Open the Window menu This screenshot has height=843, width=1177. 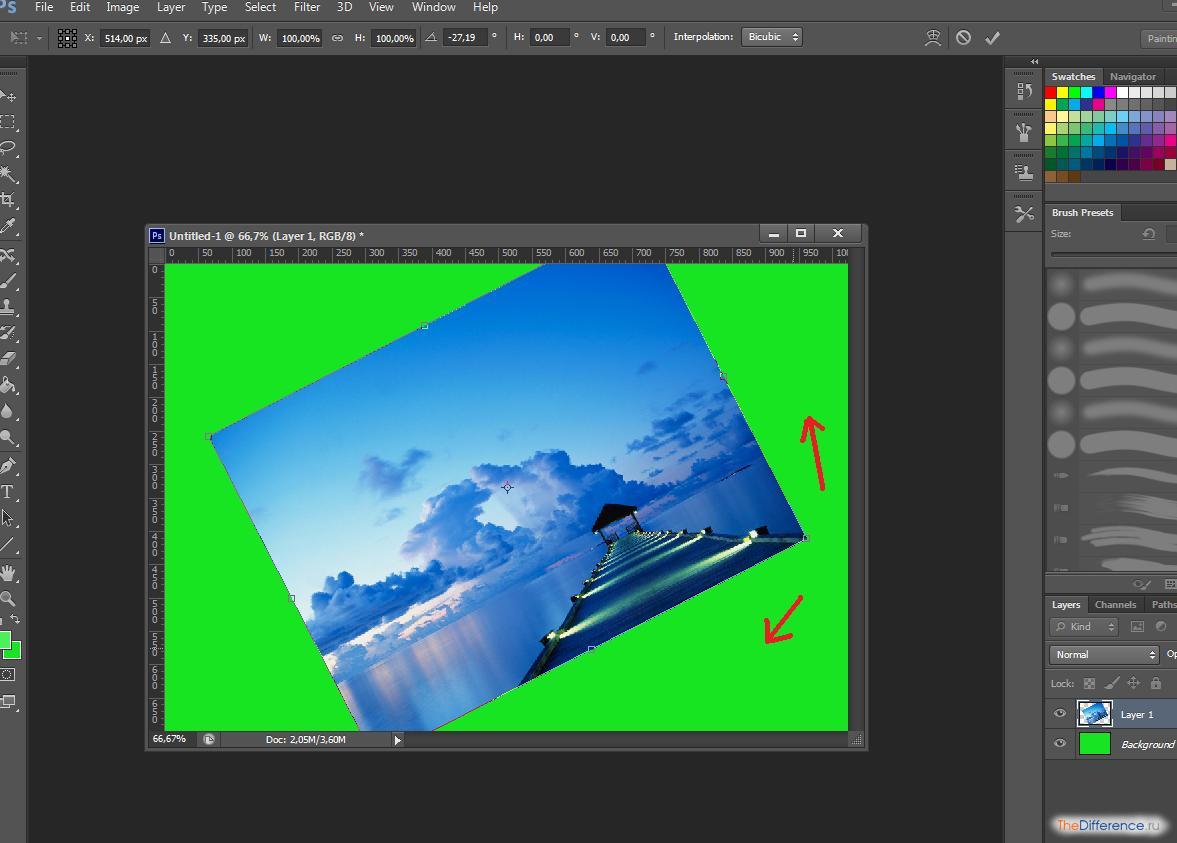pos(434,7)
